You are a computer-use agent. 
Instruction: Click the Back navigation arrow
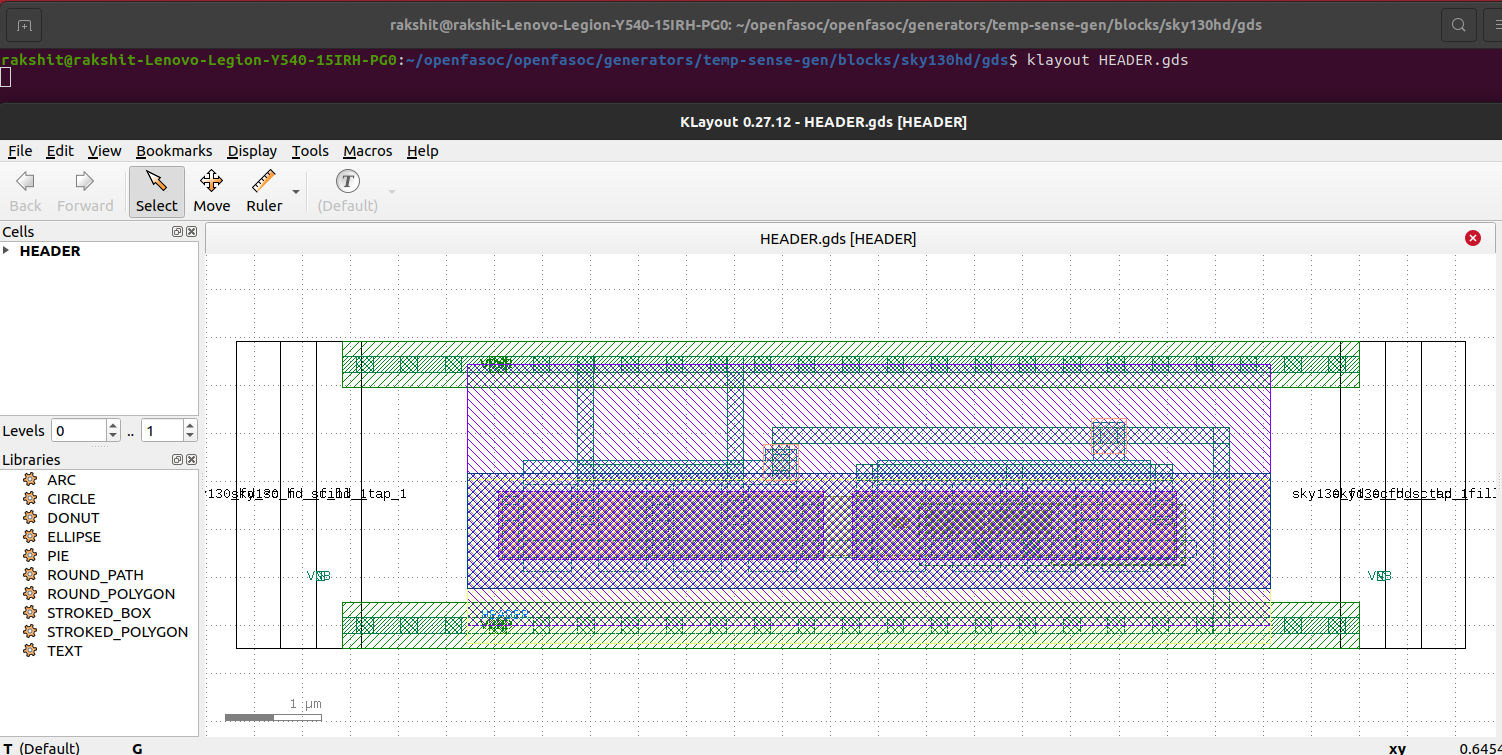coord(25,191)
